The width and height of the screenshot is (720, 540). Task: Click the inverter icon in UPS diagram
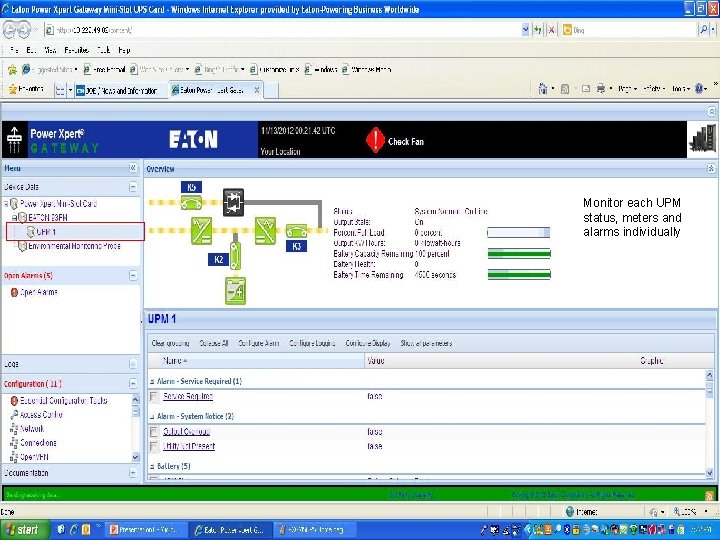tap(265, 231)
